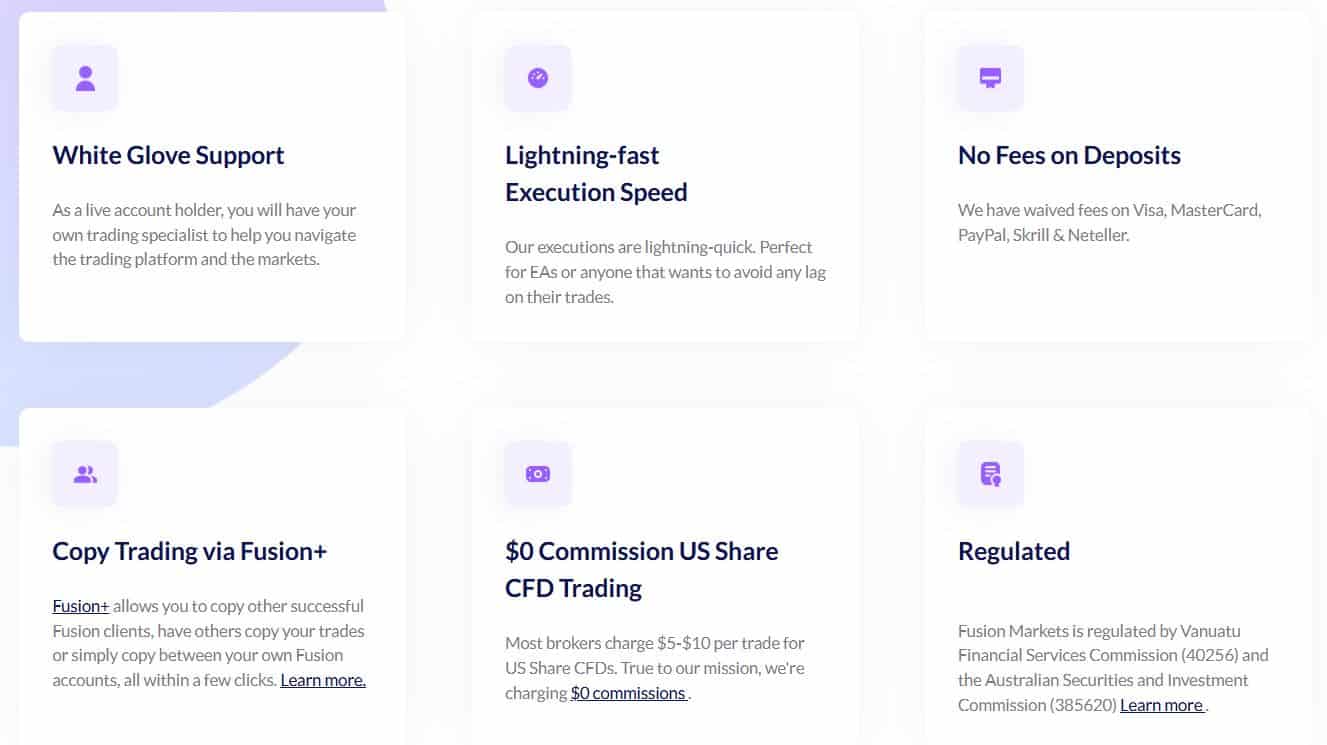
Task: Click the person icon above White Glove Support
Action: pos(85,78)
